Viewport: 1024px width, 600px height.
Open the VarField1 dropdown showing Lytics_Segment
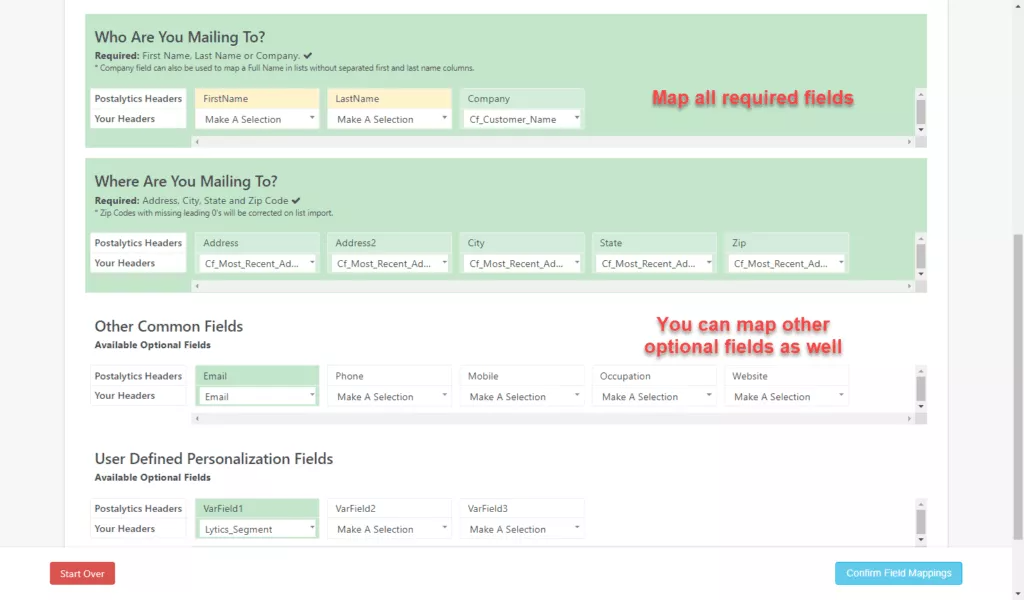pyautogui.click(x=257, y=529)
